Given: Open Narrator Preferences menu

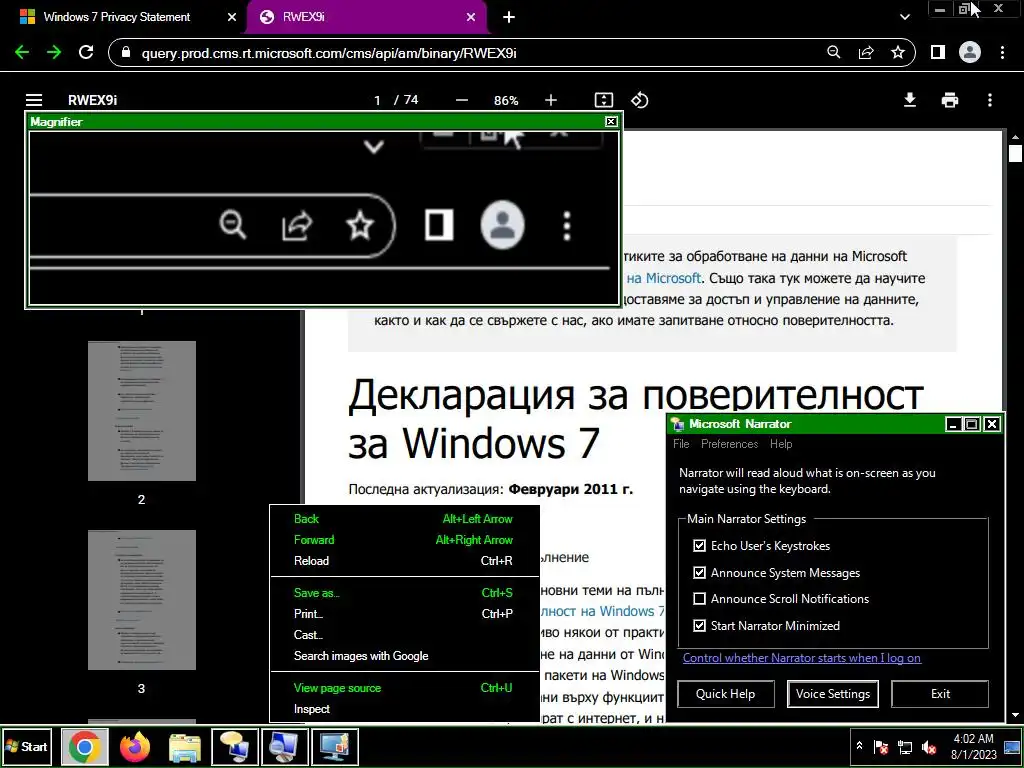Looking at the screenshot, I should [729, 443].
